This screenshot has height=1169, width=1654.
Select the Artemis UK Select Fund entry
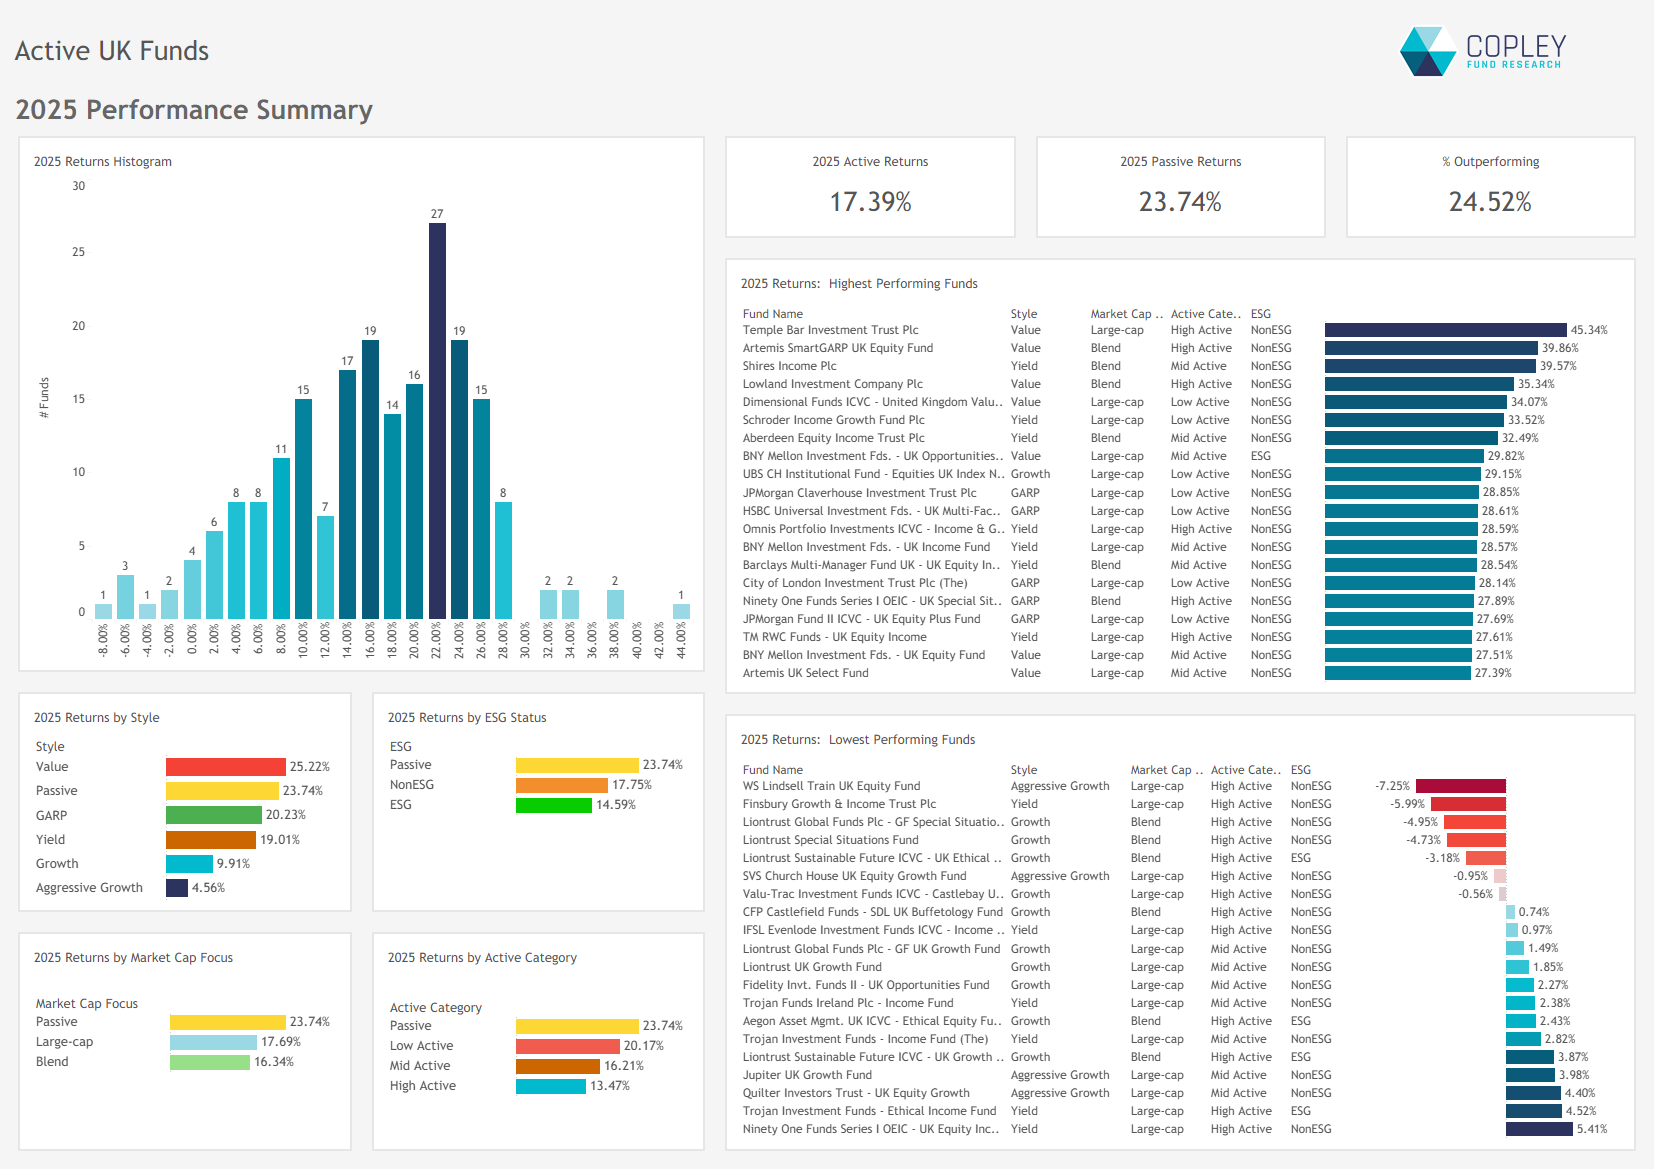pyautogui.click(x=805, y=673)
